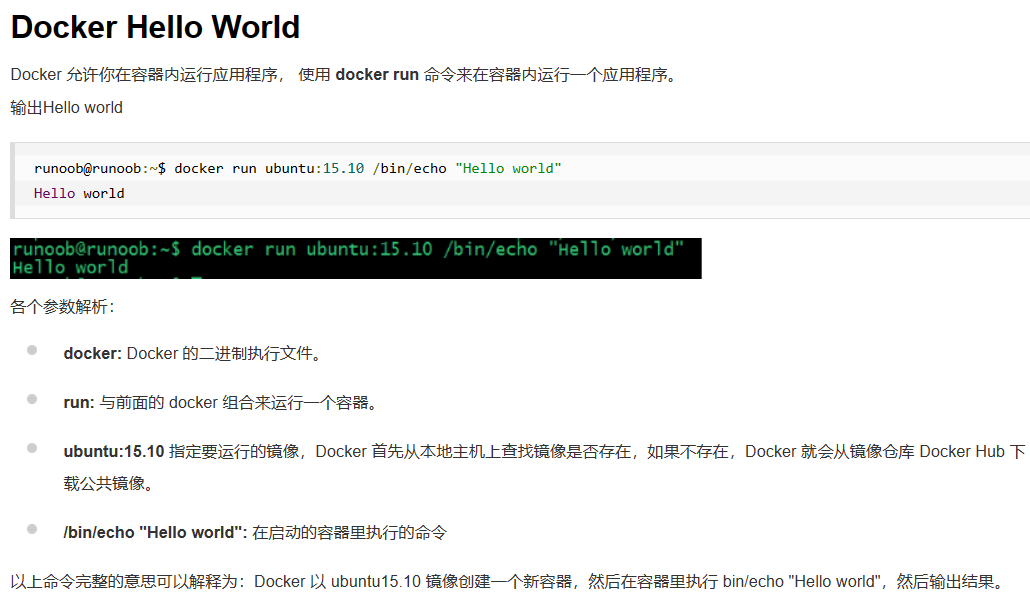Click the "run:" bullet item description

coord(221,403)
